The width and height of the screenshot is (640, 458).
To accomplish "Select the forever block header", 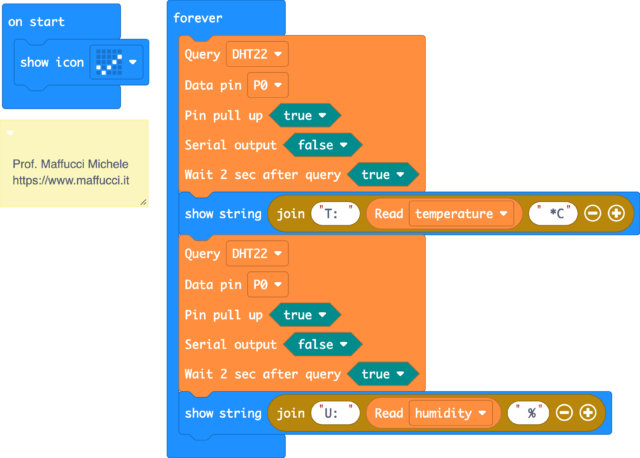I will pos(198,18).
